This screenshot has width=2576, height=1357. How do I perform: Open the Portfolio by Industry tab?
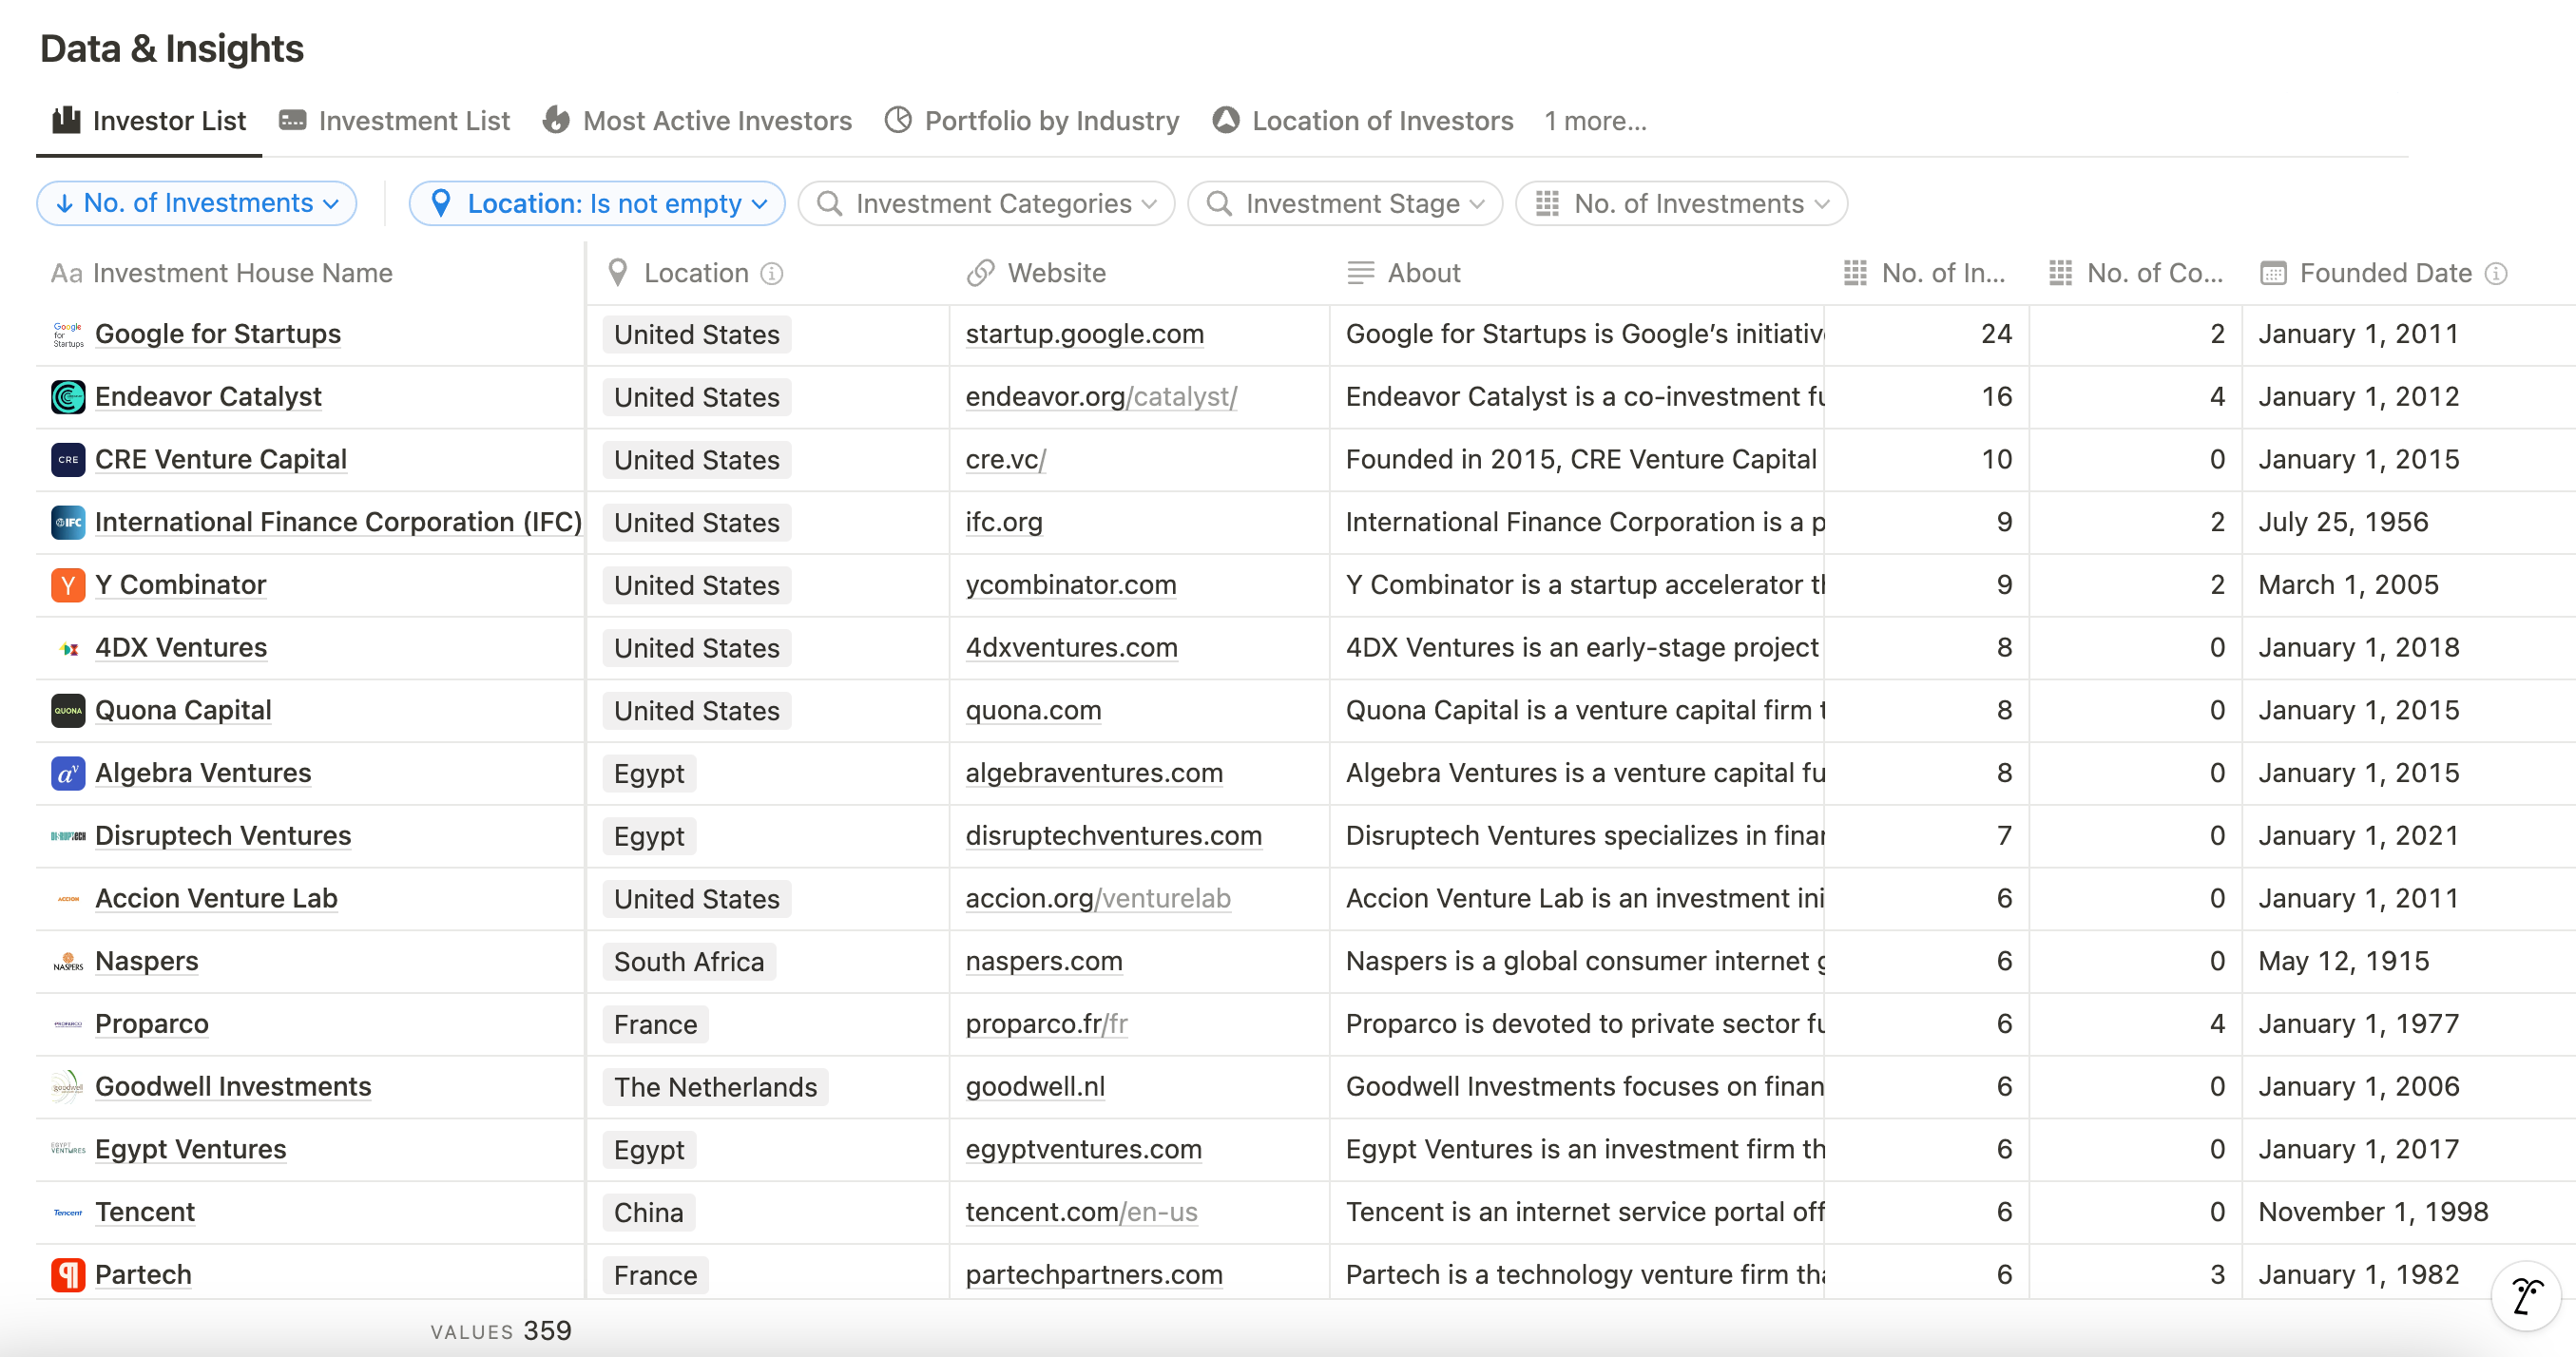coord(1032,121)
